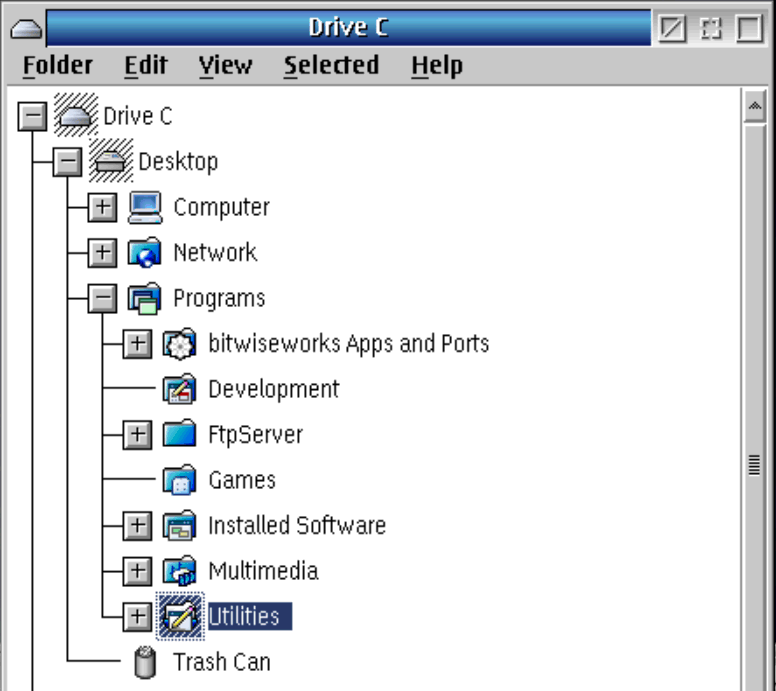Click the Drive C tree icon
This screenshot has width=776, height=691.
point(76,115)
